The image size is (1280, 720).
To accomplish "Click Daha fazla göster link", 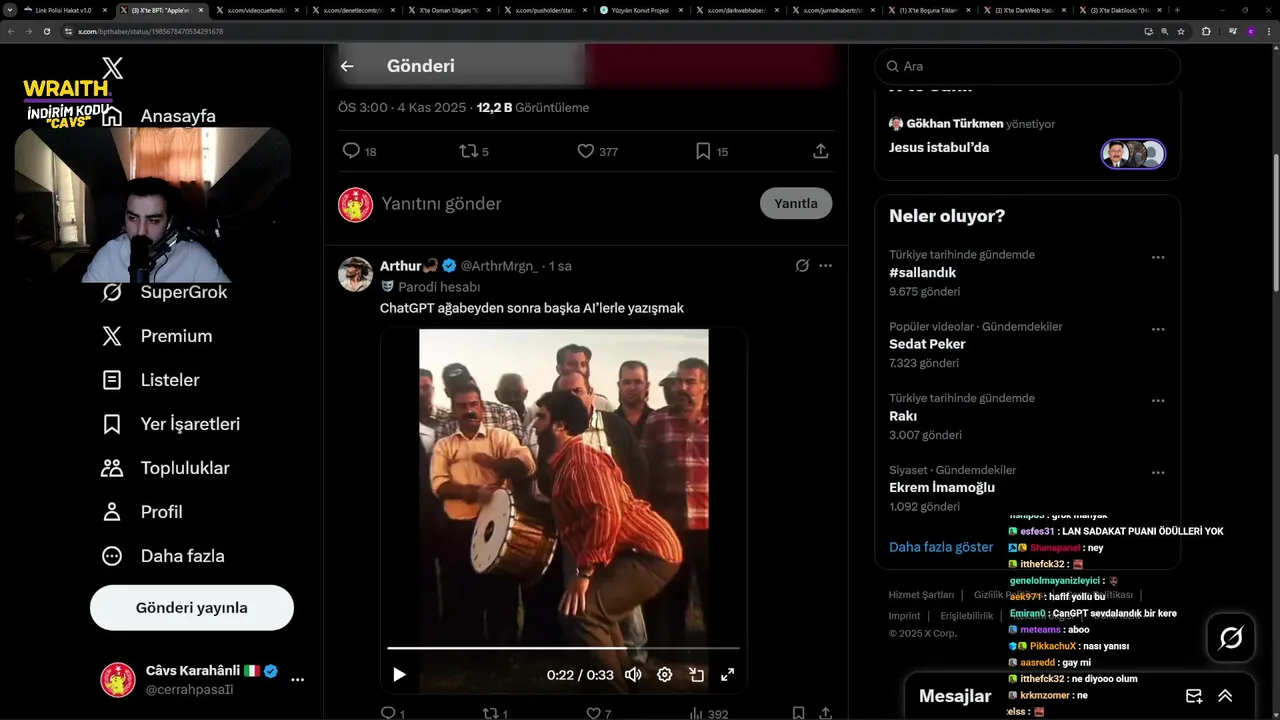I will point(941,547).
